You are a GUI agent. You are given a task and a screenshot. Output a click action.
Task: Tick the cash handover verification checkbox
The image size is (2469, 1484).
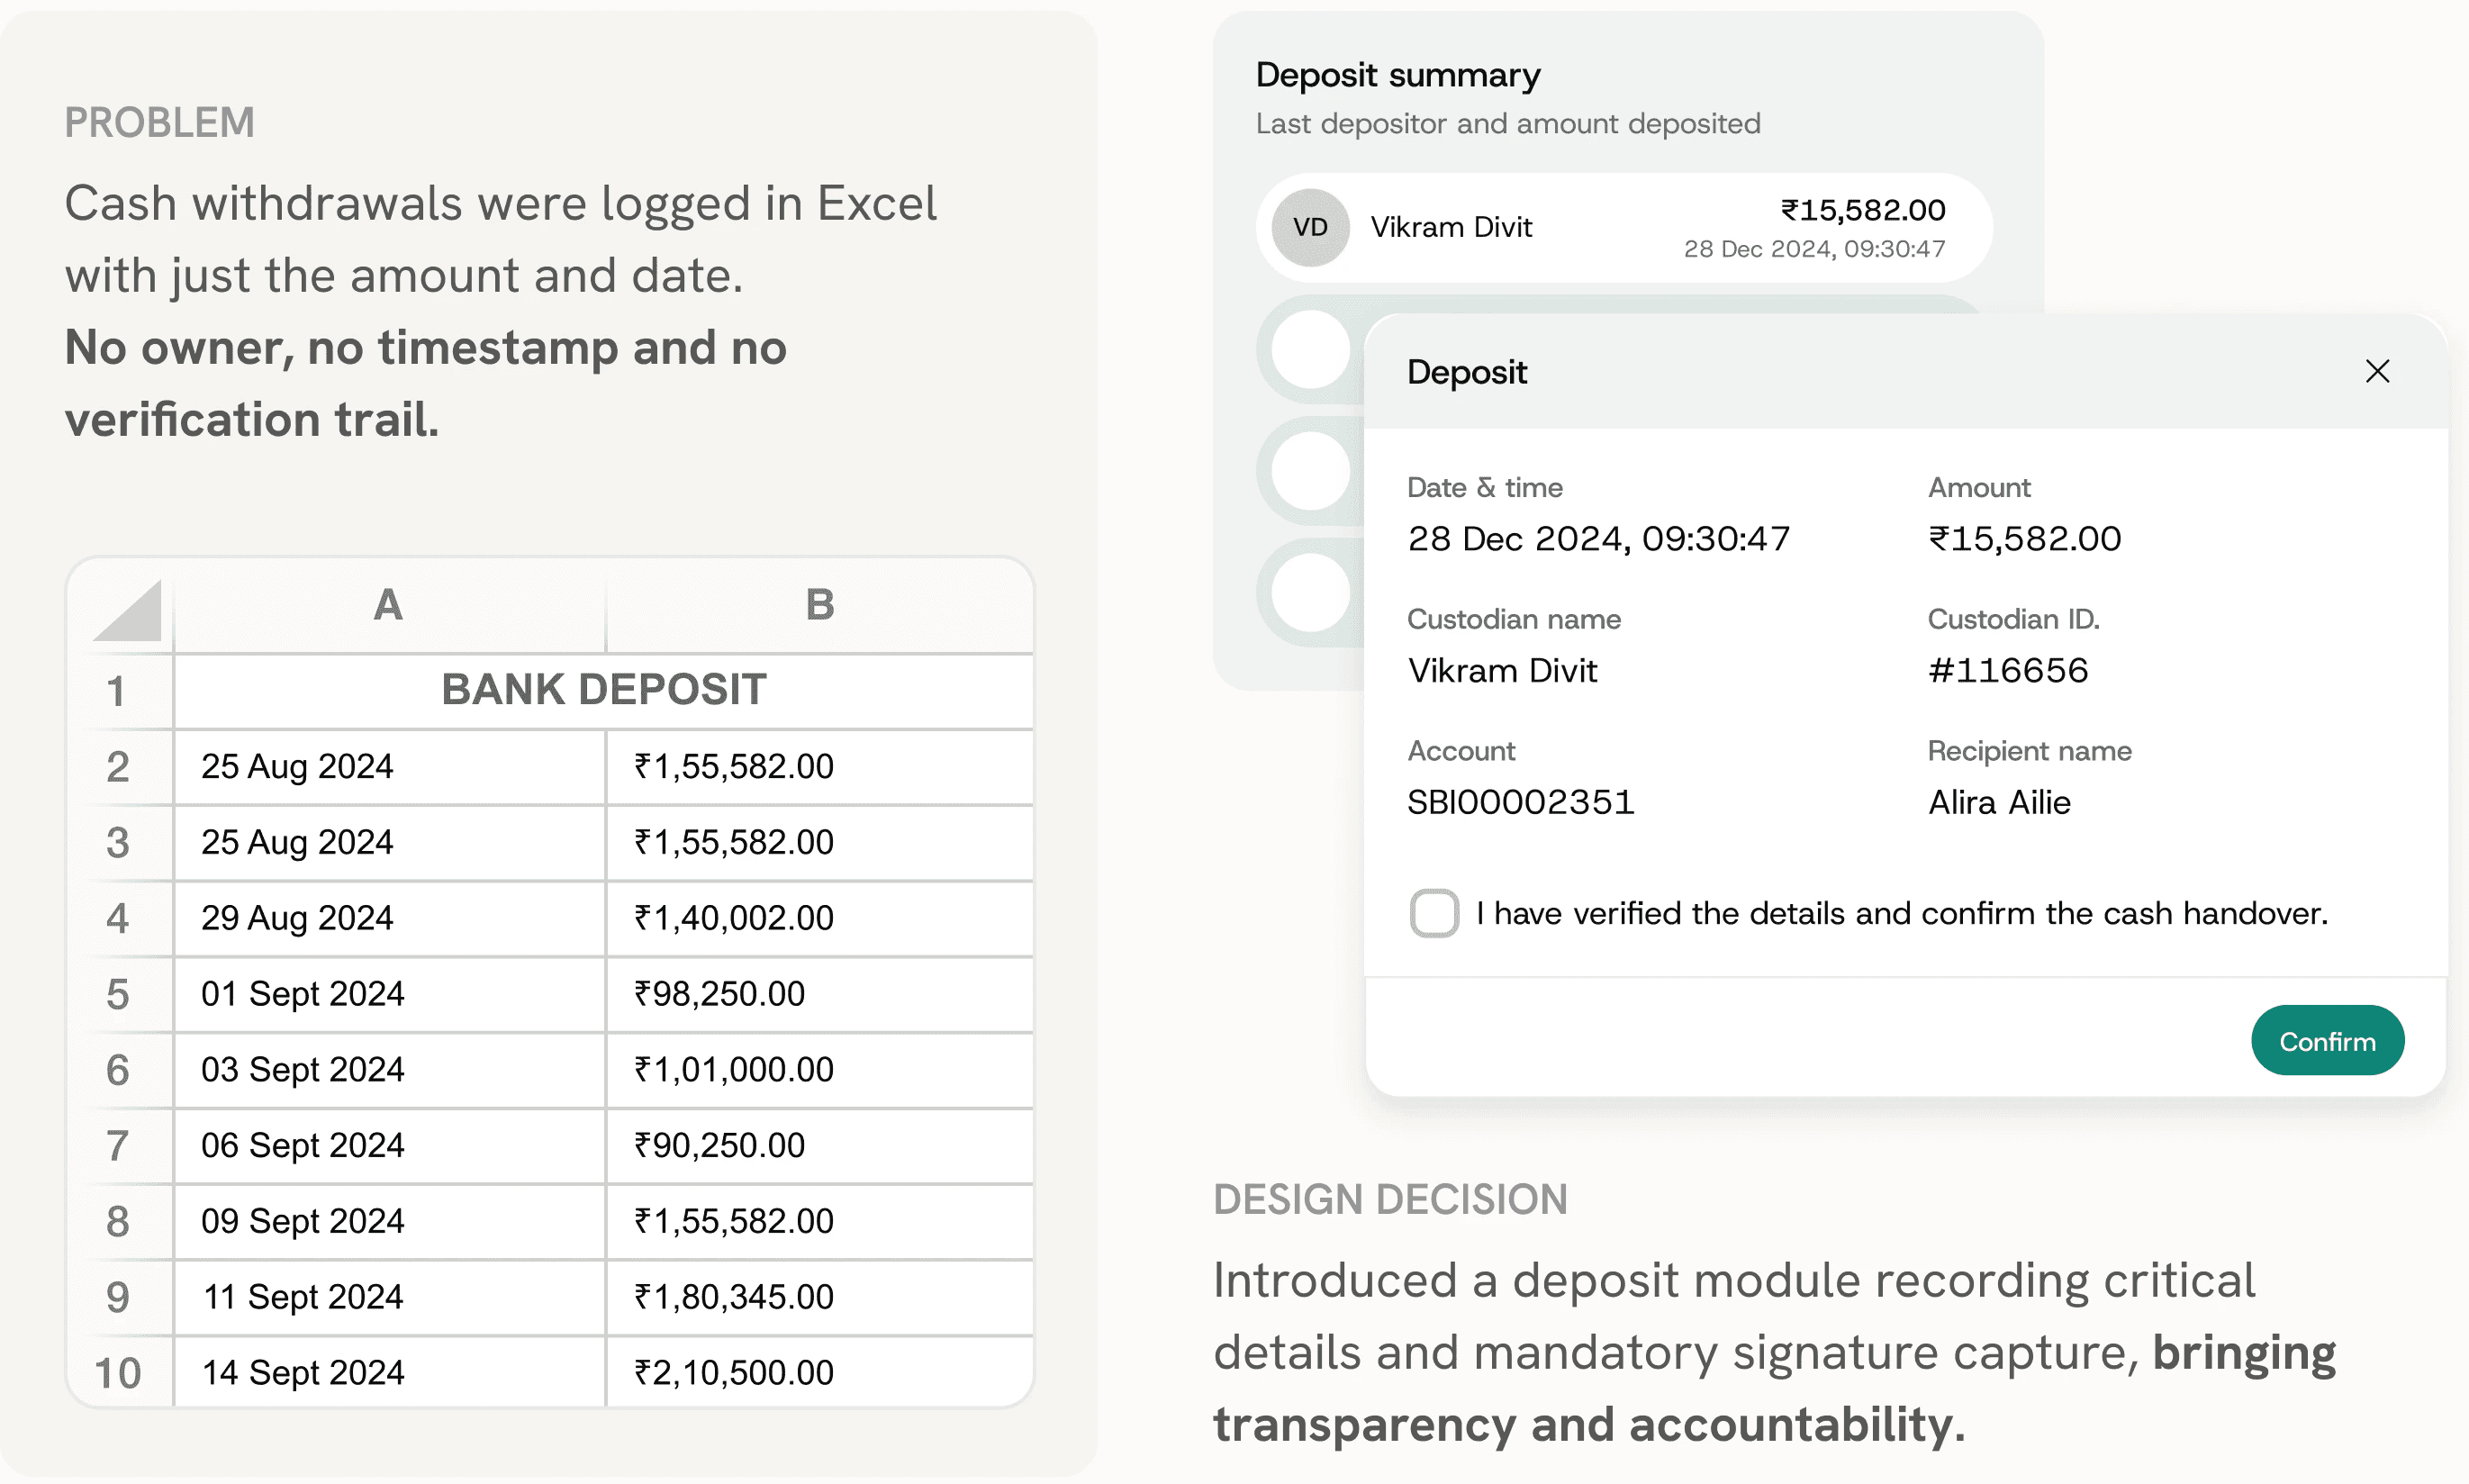point(1434,913)
